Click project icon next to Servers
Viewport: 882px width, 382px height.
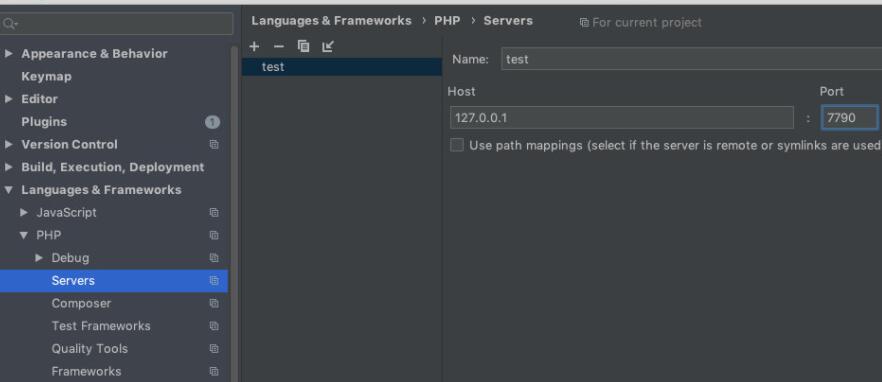[214, 281]
